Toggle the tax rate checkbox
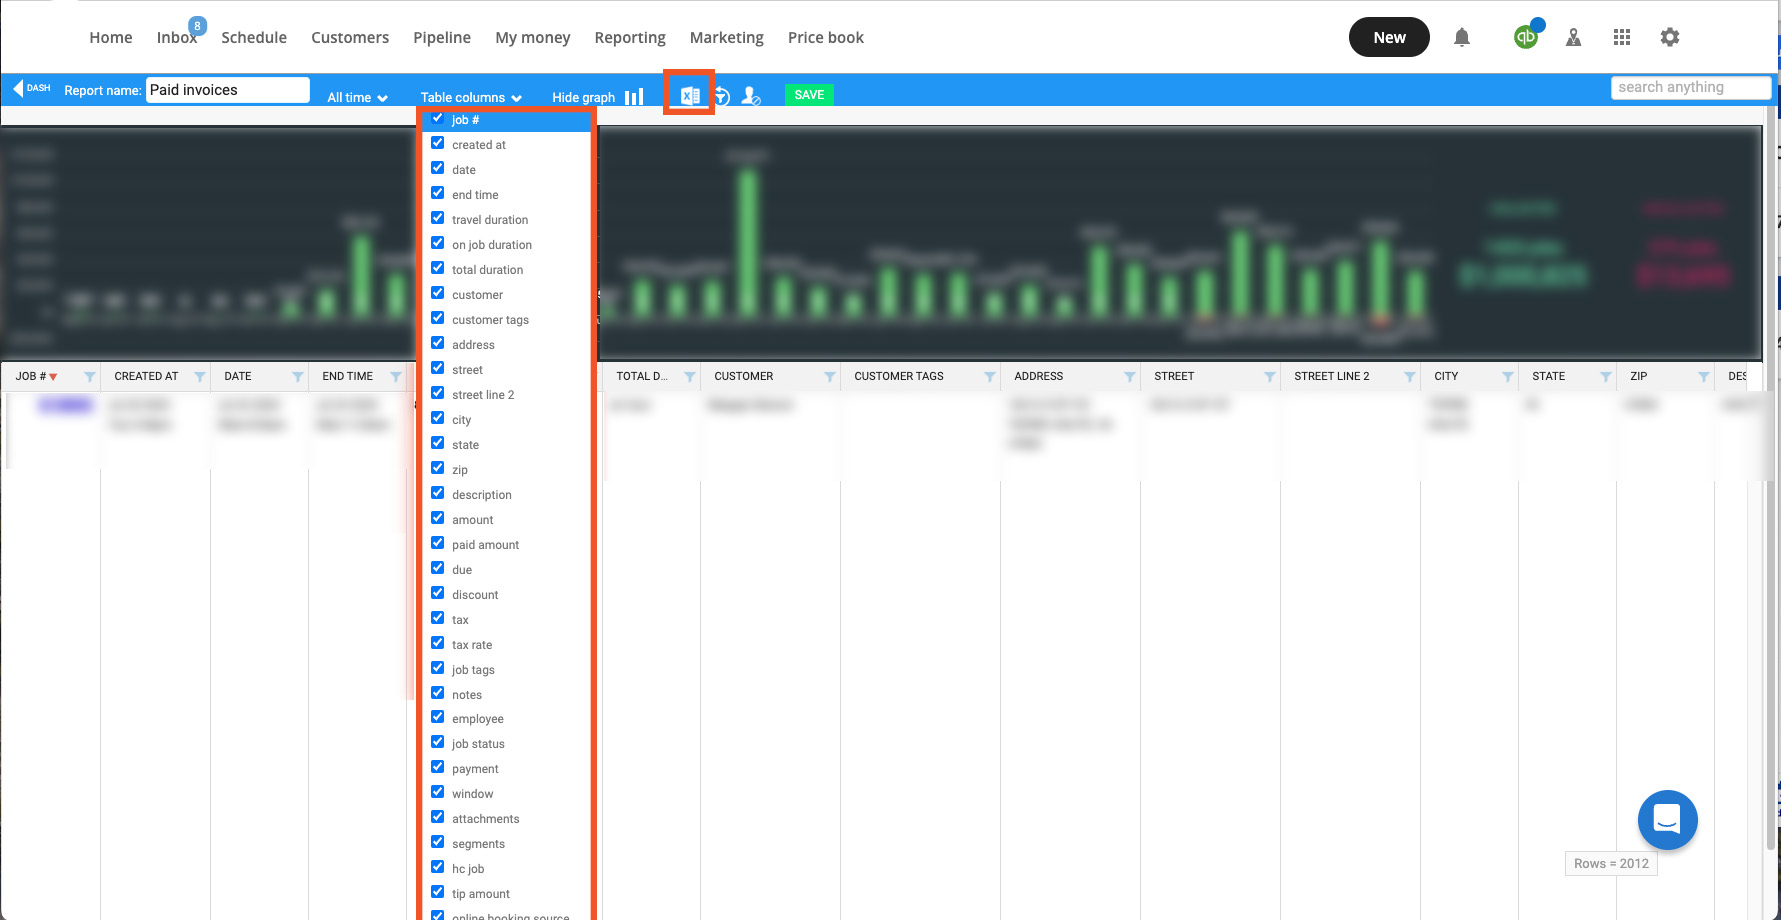1781x920 pixels. 438,643
